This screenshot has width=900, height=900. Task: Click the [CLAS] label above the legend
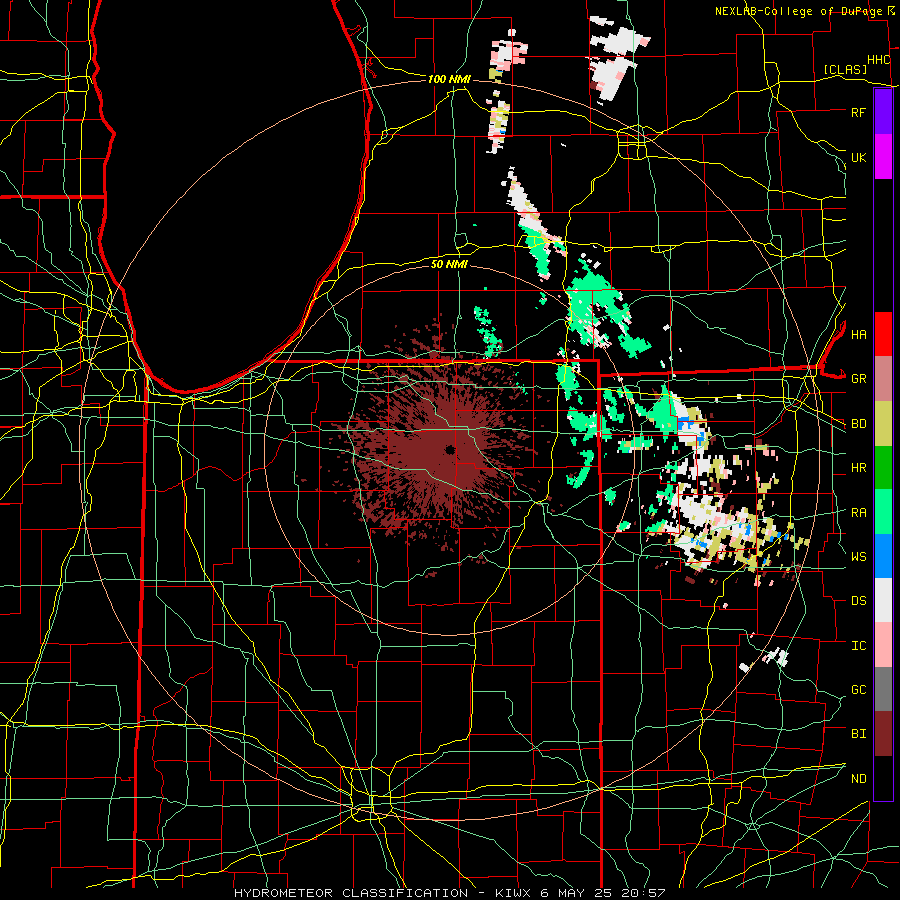845,69
